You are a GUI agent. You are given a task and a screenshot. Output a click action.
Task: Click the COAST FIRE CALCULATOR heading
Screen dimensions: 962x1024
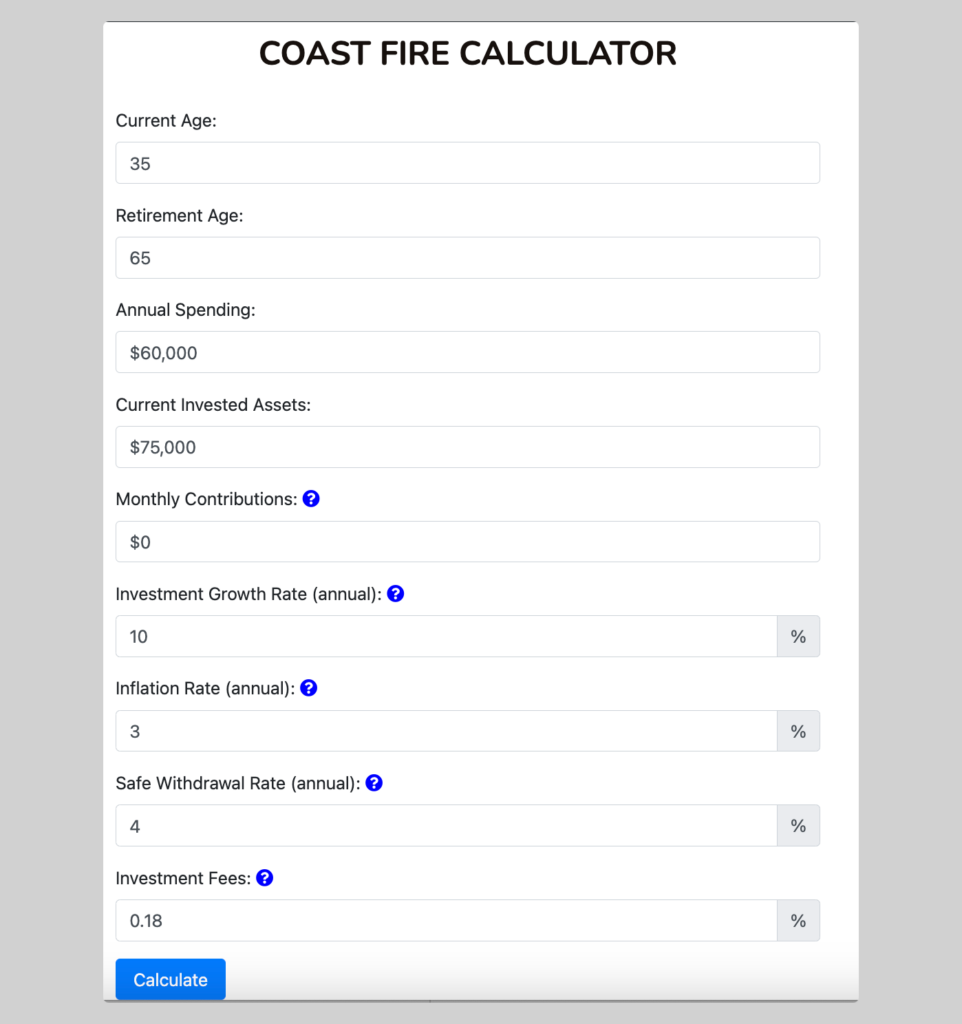coord(467,53)
